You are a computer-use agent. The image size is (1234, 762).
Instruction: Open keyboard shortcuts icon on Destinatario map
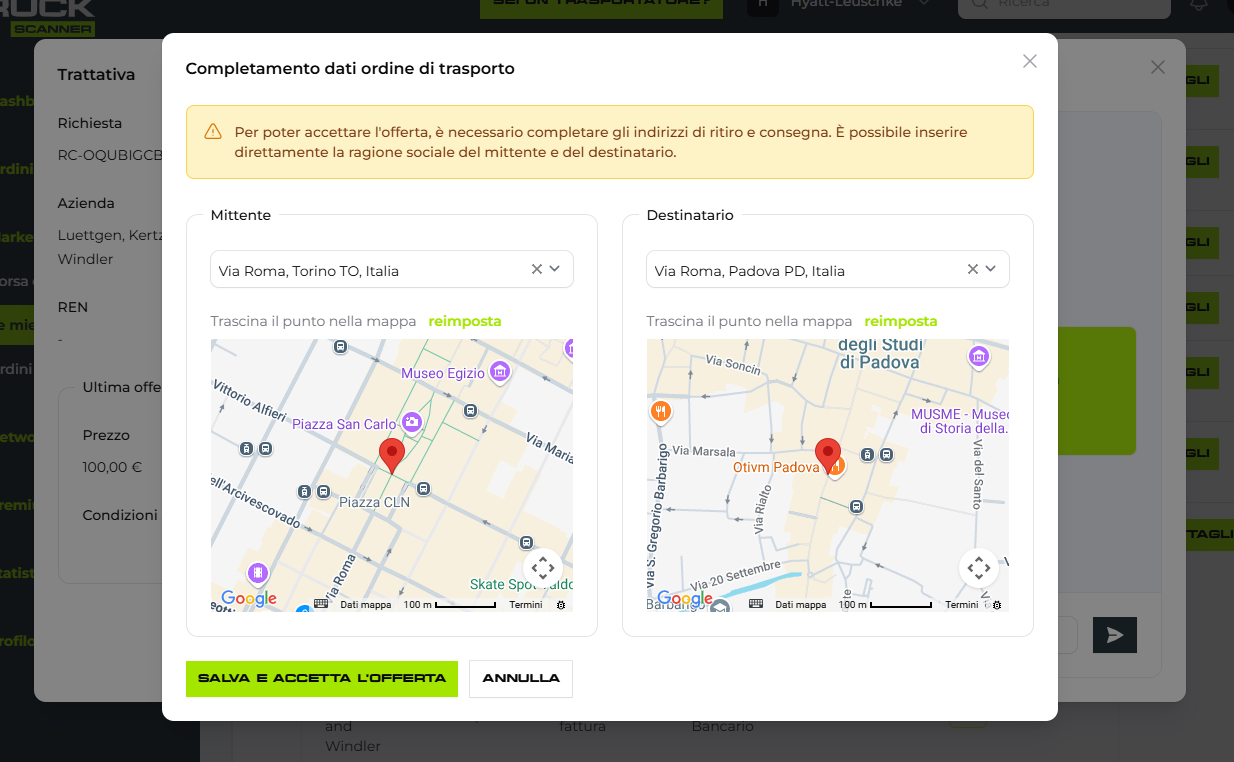[x=756, y=604]
